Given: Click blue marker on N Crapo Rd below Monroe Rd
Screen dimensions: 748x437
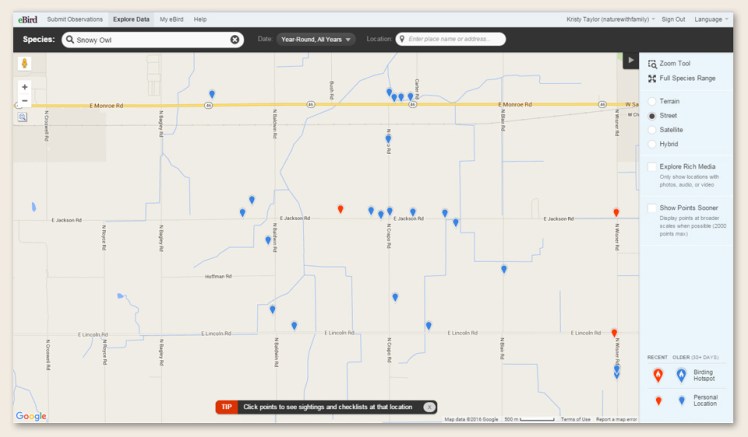Looking at the screenshot, I should pyautogui.click(x=388, y=139).
